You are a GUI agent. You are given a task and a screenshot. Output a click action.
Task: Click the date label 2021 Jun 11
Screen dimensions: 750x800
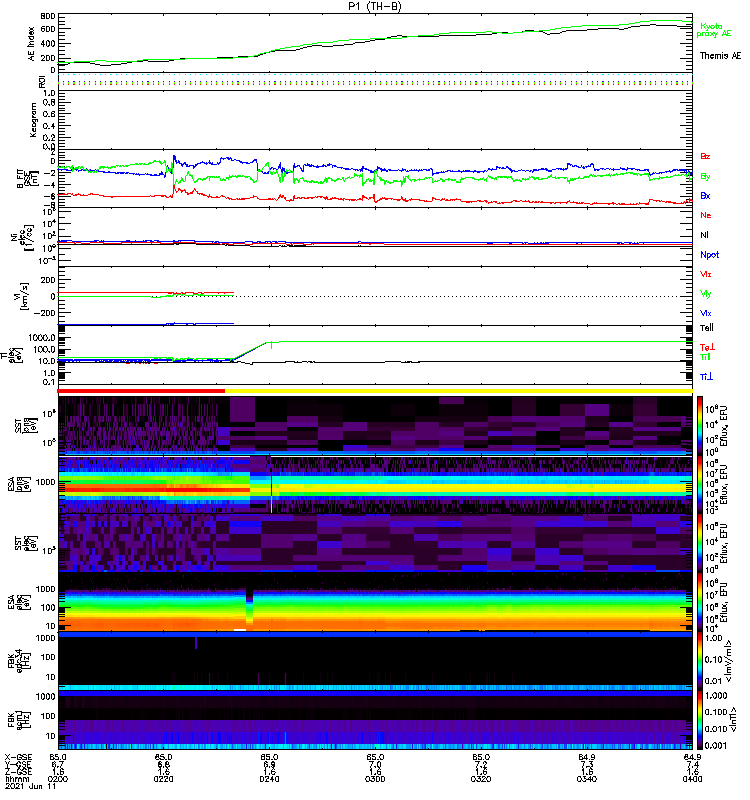click(31, 787)
